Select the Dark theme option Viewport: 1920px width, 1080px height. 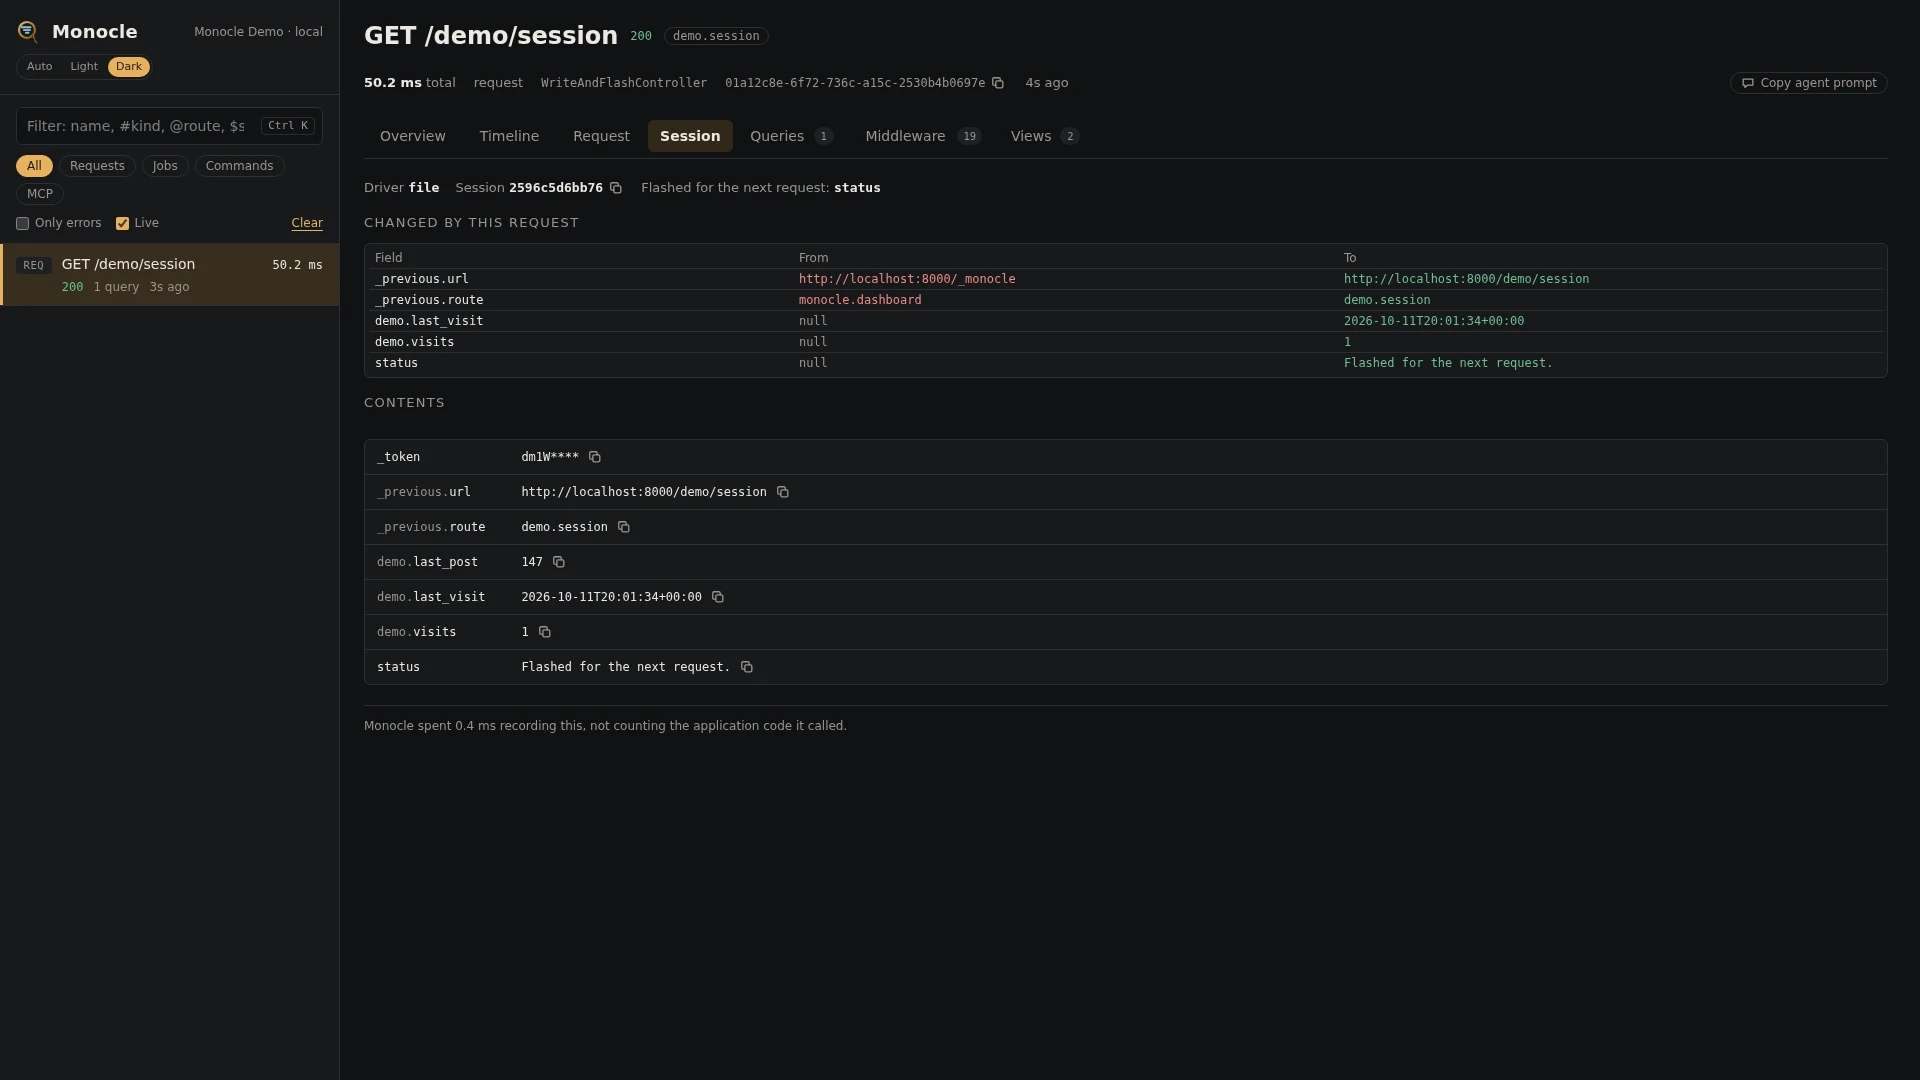coord(129,67)
